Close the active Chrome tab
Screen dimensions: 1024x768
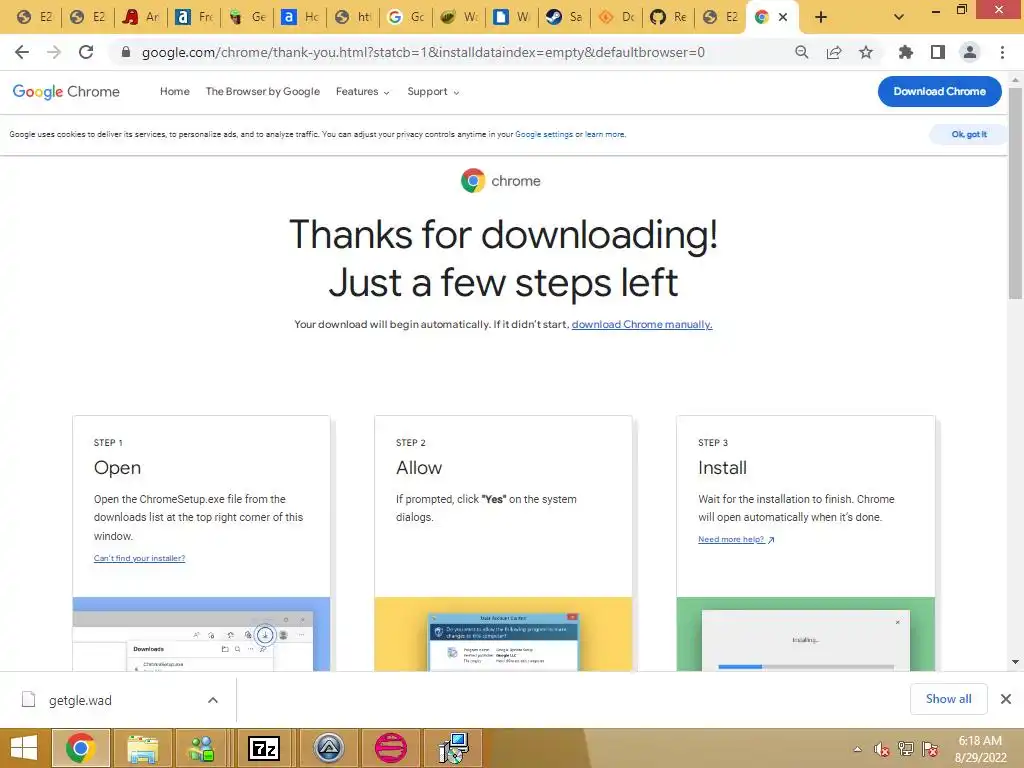tap(783, 17)
